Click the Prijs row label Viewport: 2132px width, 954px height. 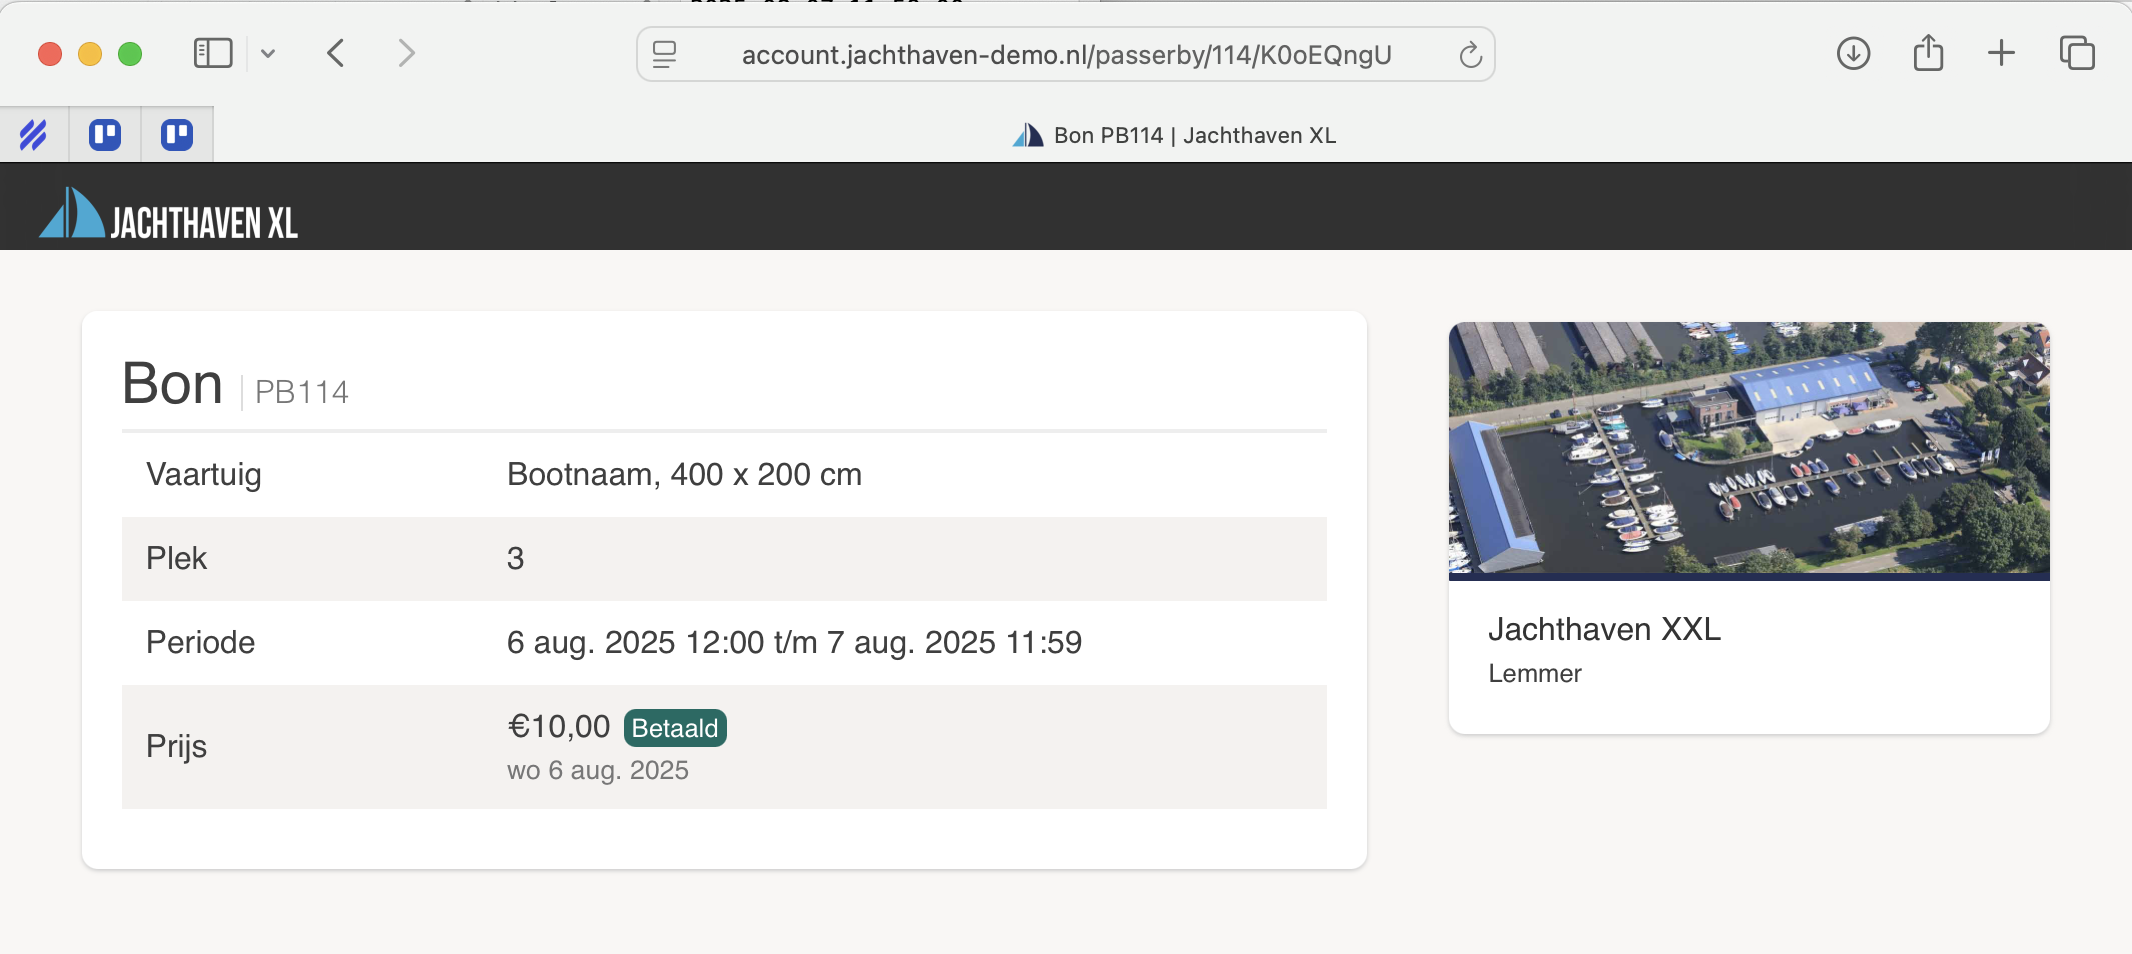coord(176,746)
